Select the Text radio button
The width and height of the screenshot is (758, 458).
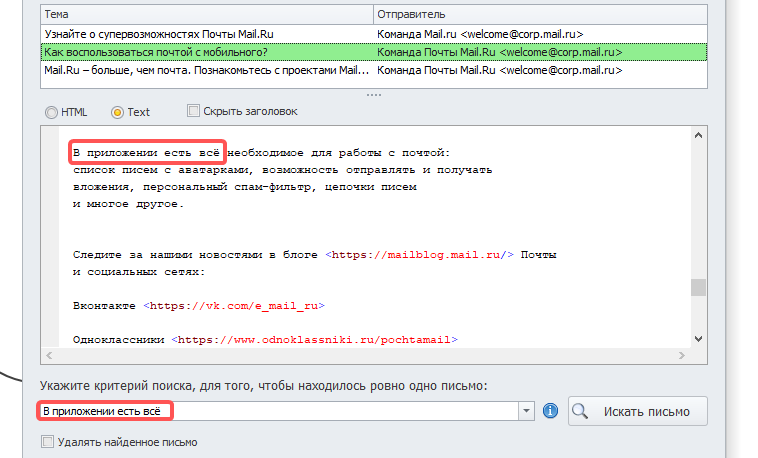click(x=117, y=112)
